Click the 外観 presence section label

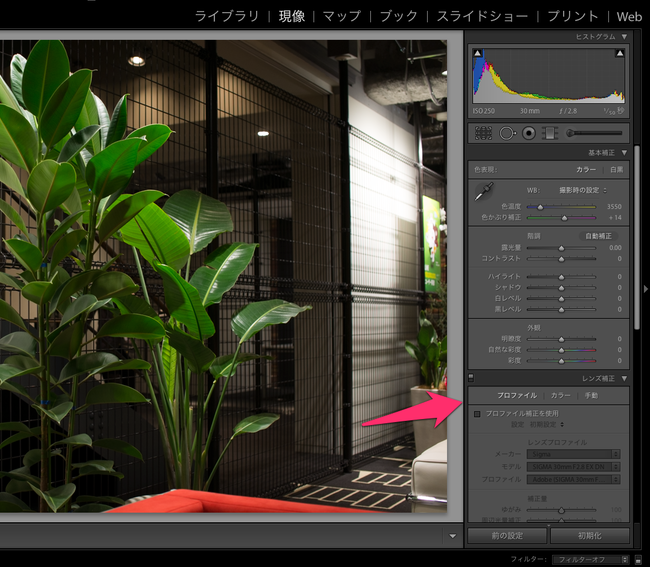(x=534, y=328)
